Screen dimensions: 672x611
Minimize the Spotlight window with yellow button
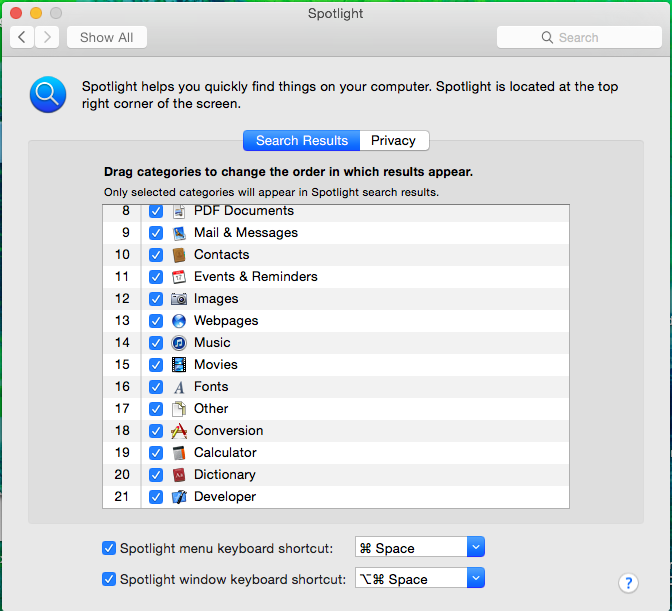[x=36, y=13]
